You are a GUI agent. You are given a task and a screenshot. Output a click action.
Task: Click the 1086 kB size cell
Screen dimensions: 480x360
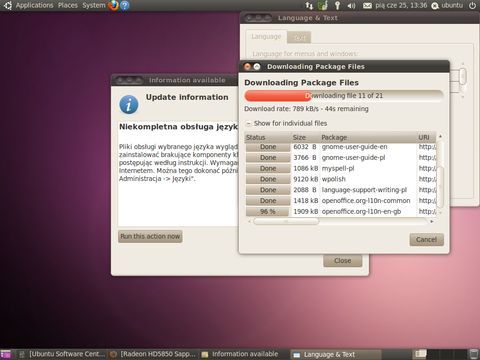305,168
